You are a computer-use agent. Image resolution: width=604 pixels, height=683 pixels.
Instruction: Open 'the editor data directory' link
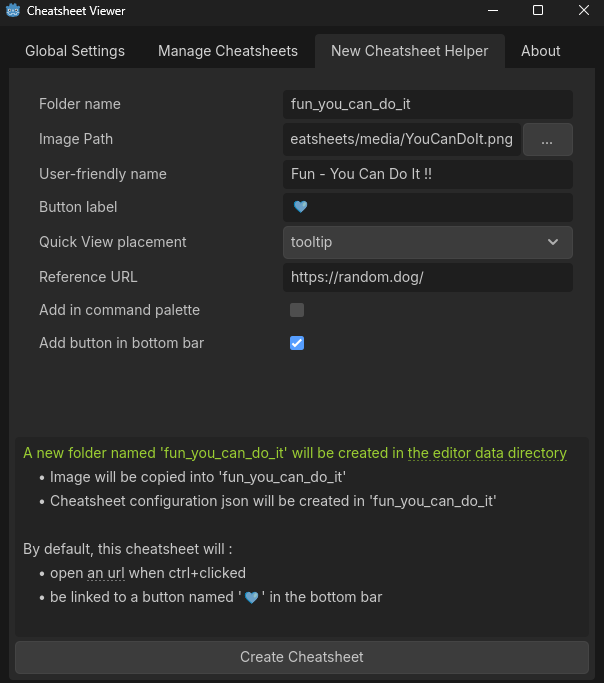point(487,453)
